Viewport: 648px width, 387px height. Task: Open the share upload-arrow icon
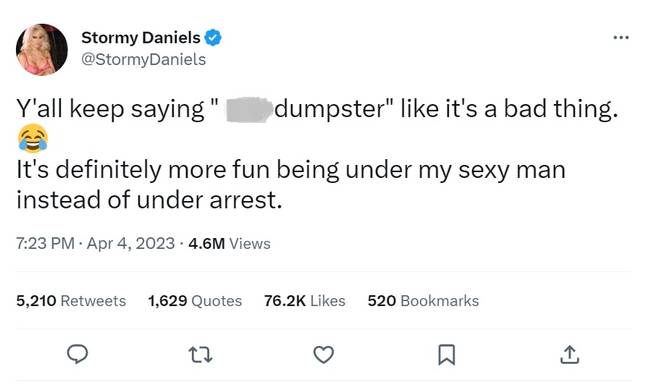tap(569, 354)
